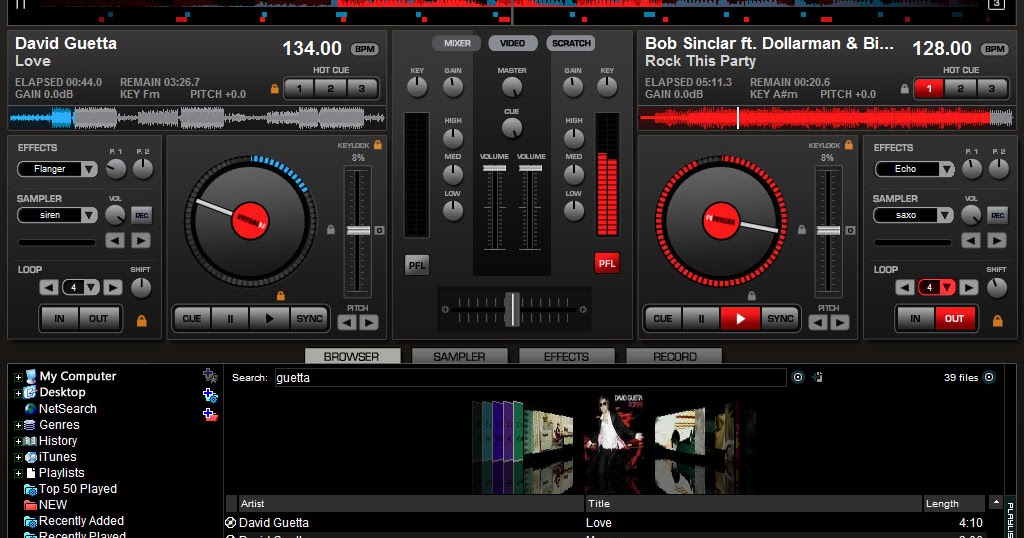Switch to the VIDEO panel
The image size is (1024, 538).
pyautogui.click(x=513, y=43)
